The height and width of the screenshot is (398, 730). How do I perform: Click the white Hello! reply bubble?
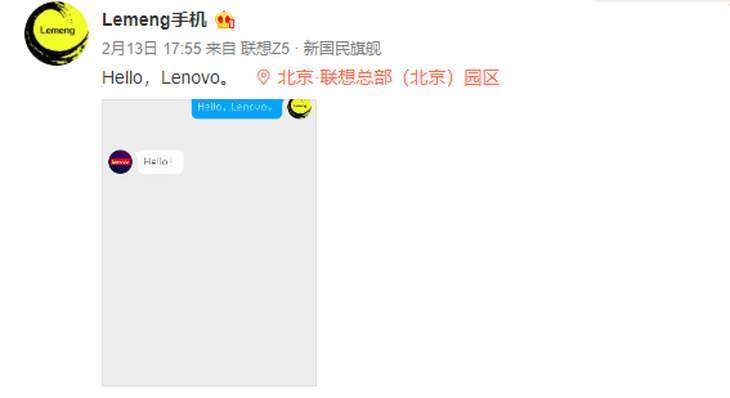pos(160,162)
